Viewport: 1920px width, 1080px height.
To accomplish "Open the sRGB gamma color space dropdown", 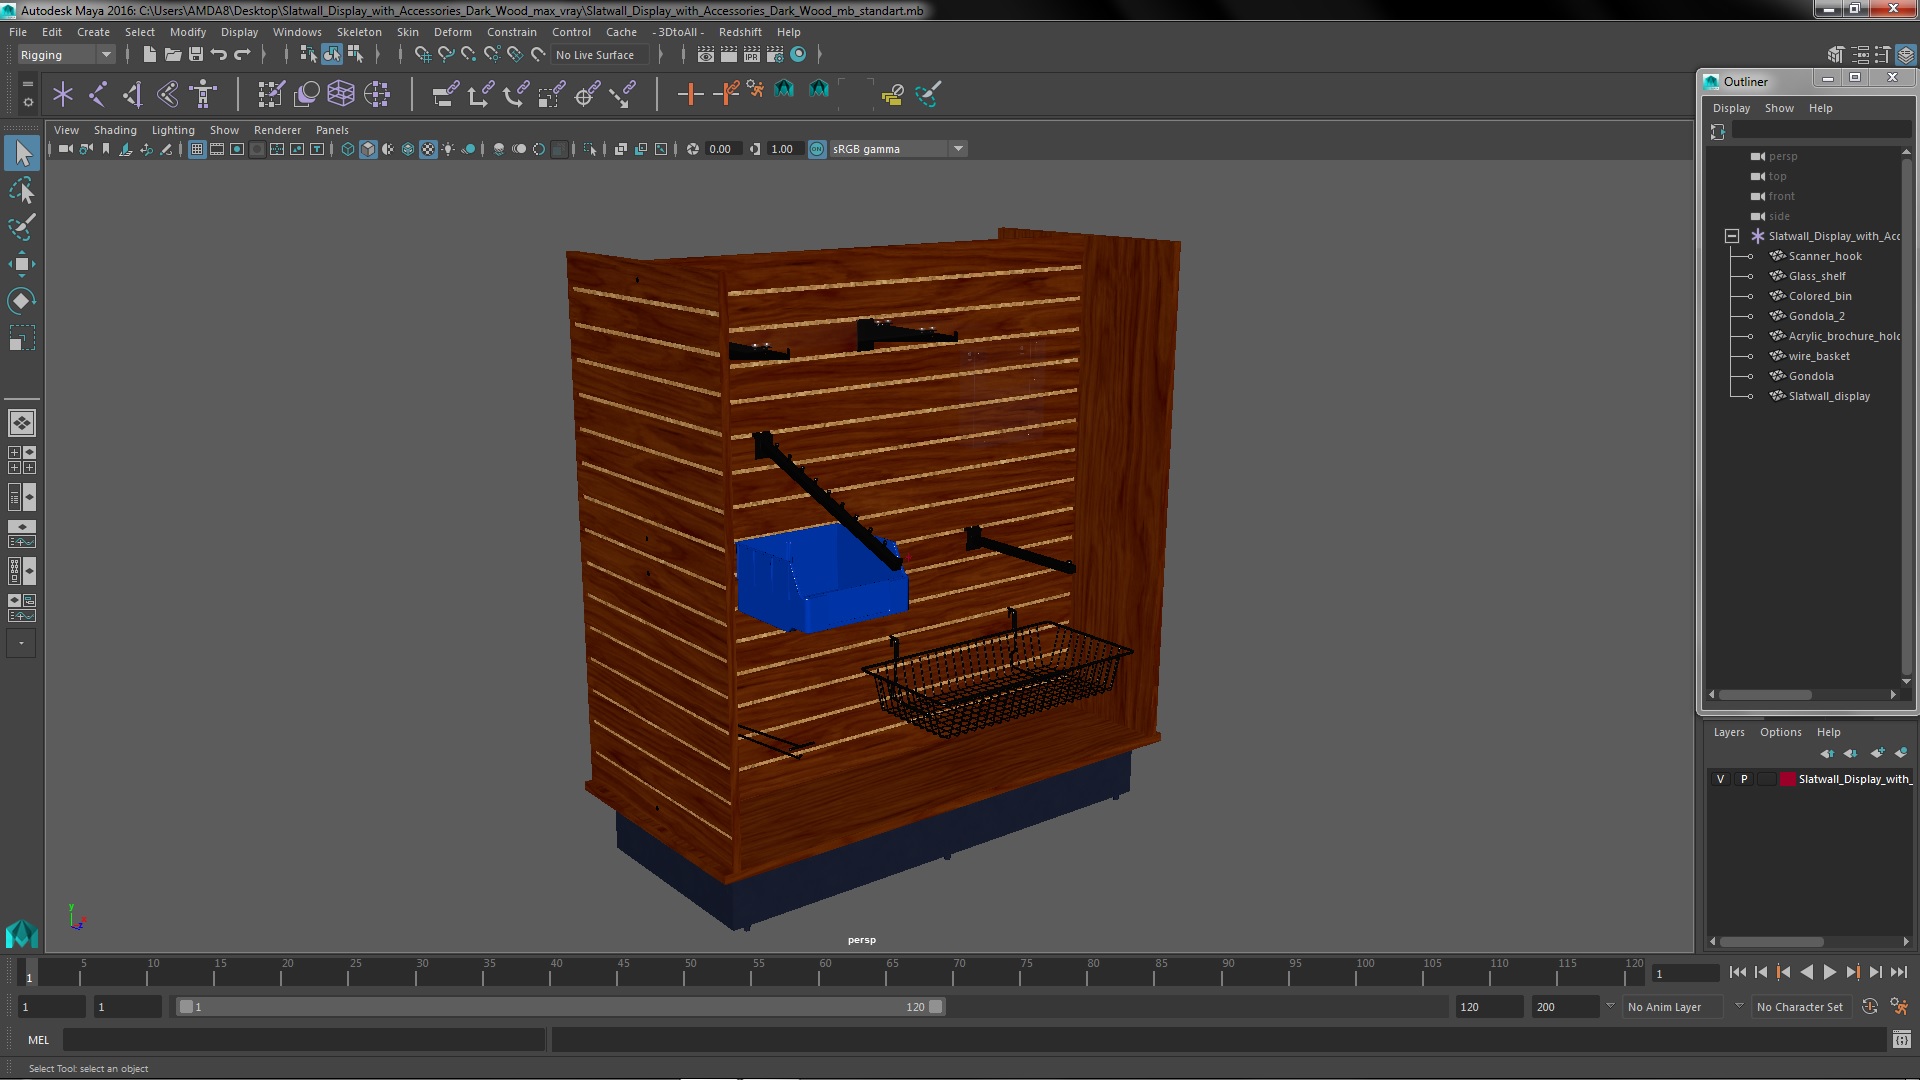I will pyautogui.click(x=958, y=149).
